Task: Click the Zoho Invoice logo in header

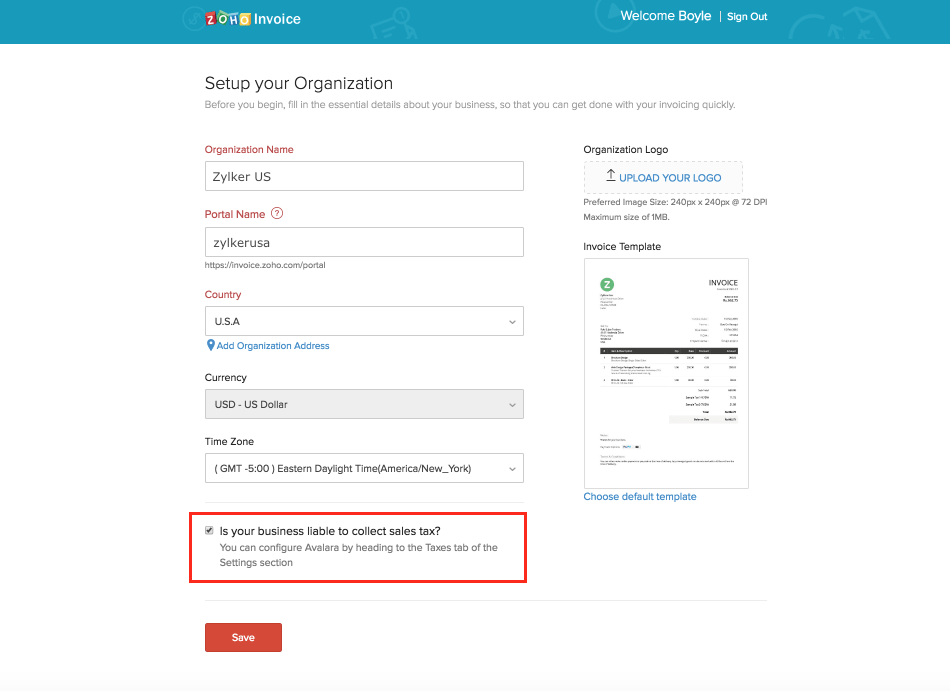Action: (x=252, y=18)
